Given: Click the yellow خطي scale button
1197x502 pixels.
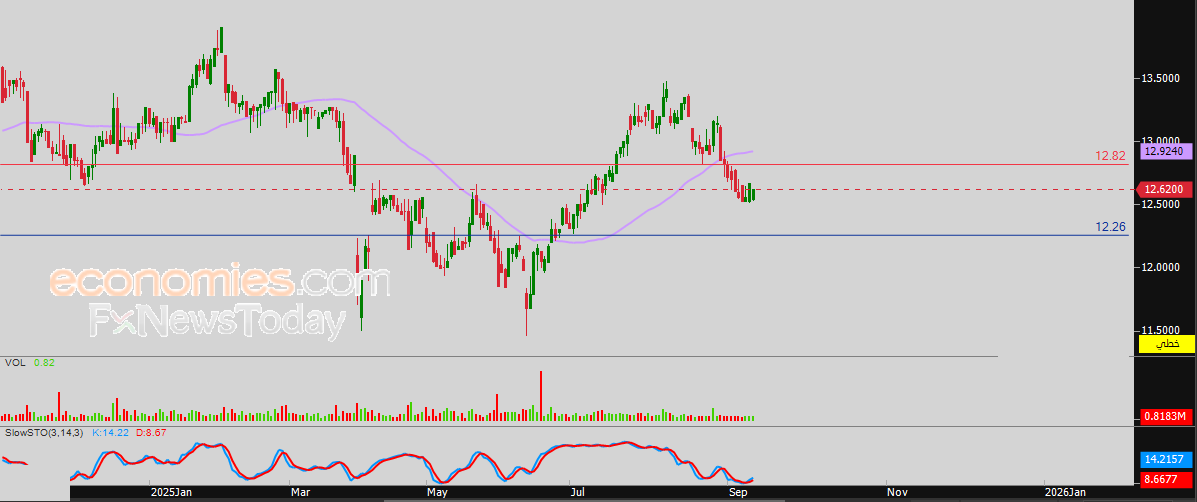Looking at the screenshot, I should coord(1166,344).
